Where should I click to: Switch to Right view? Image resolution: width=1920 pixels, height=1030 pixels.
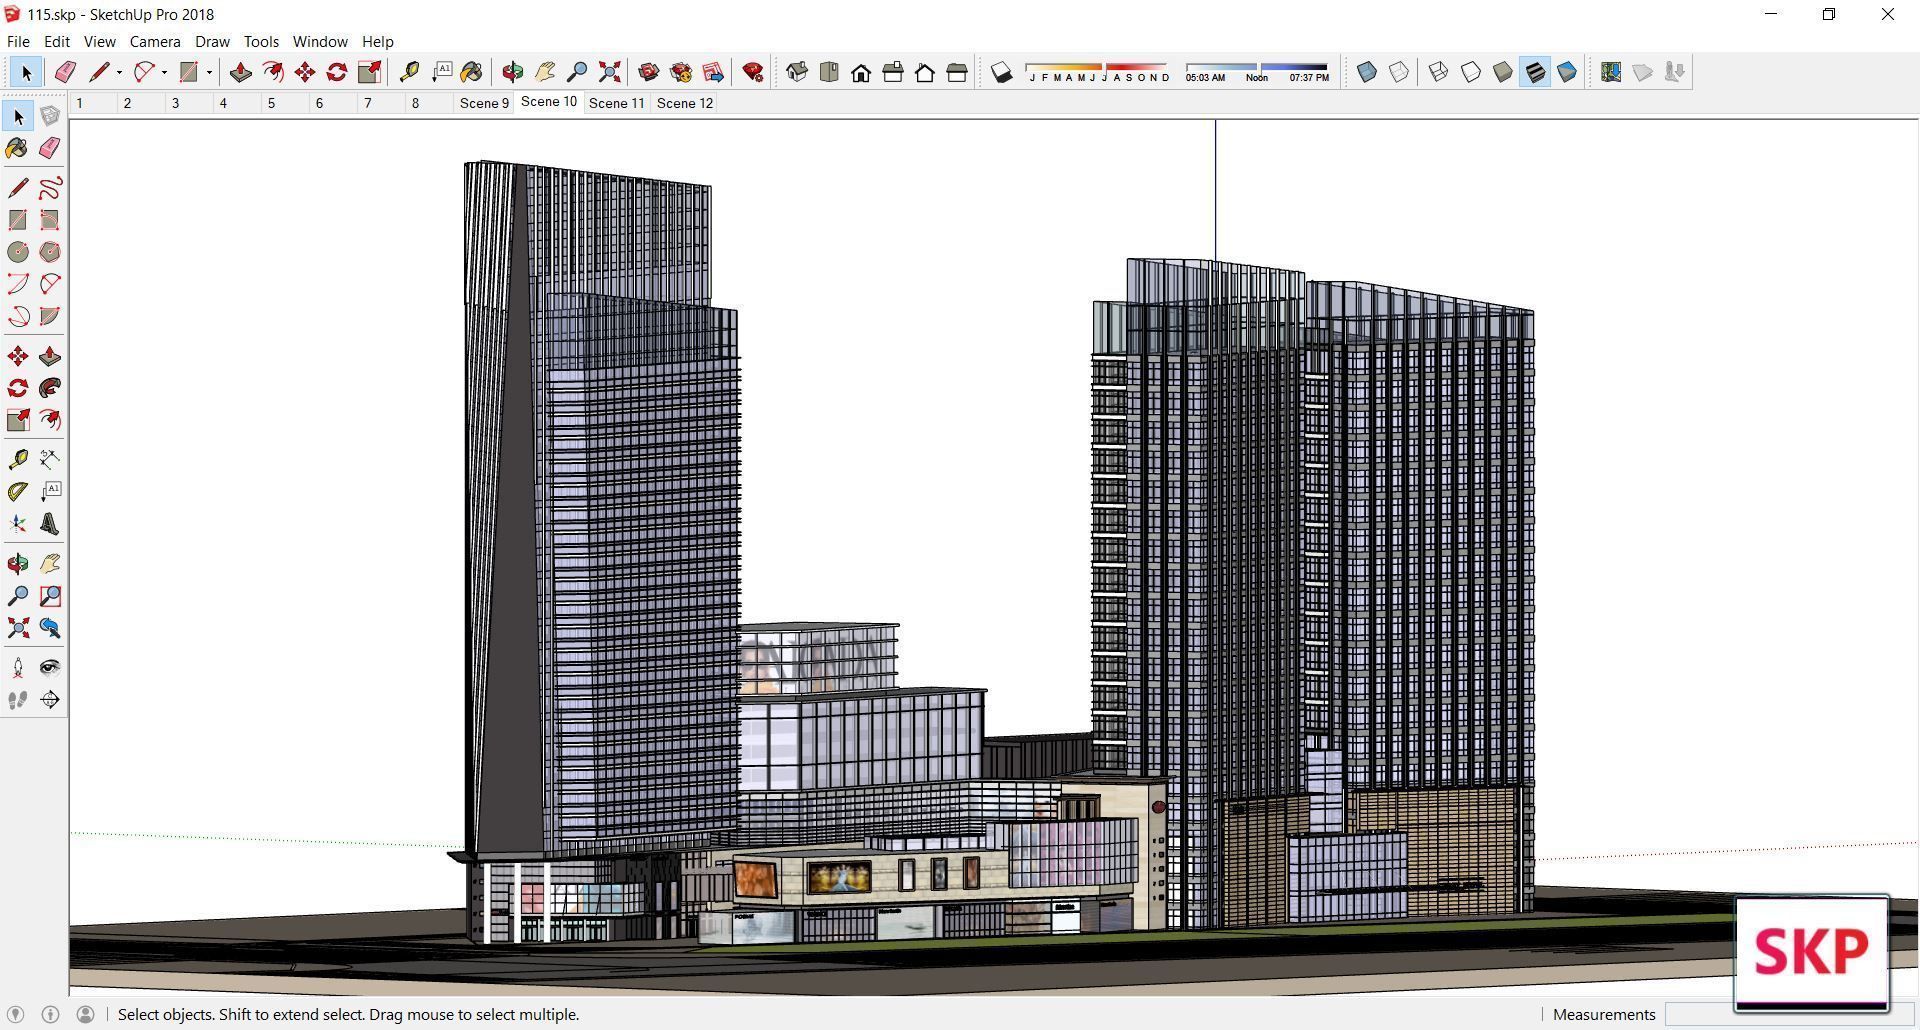(893, 72)
